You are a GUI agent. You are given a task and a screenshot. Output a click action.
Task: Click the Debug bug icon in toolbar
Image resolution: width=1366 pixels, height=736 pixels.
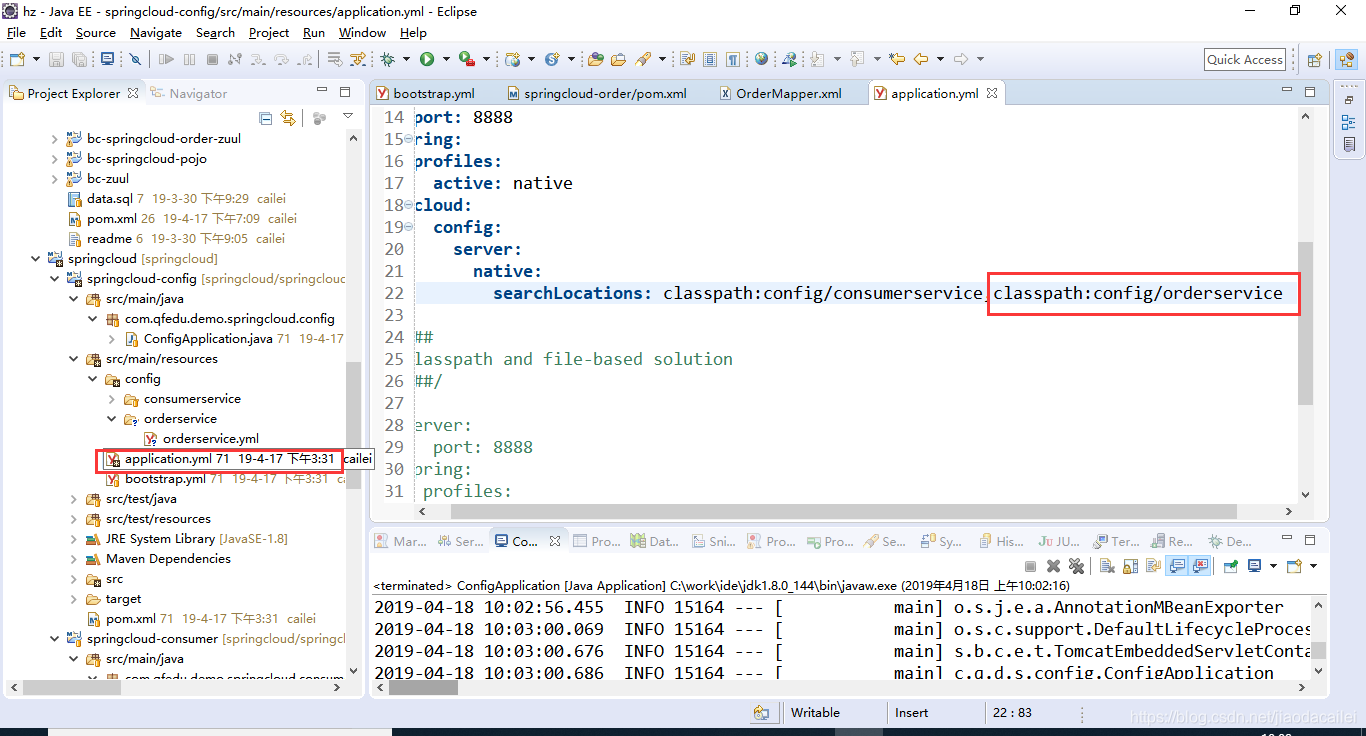pyautogui.click(x=387, y=60)
